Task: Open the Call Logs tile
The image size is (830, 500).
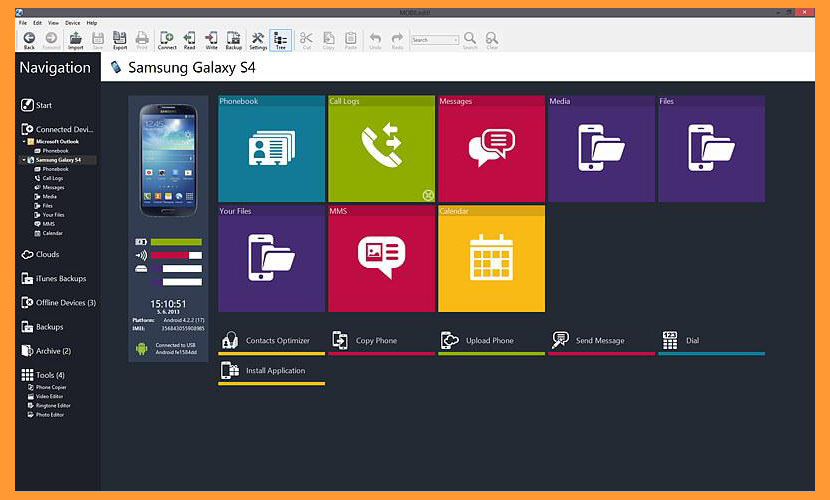Action: tap(382, 149)
